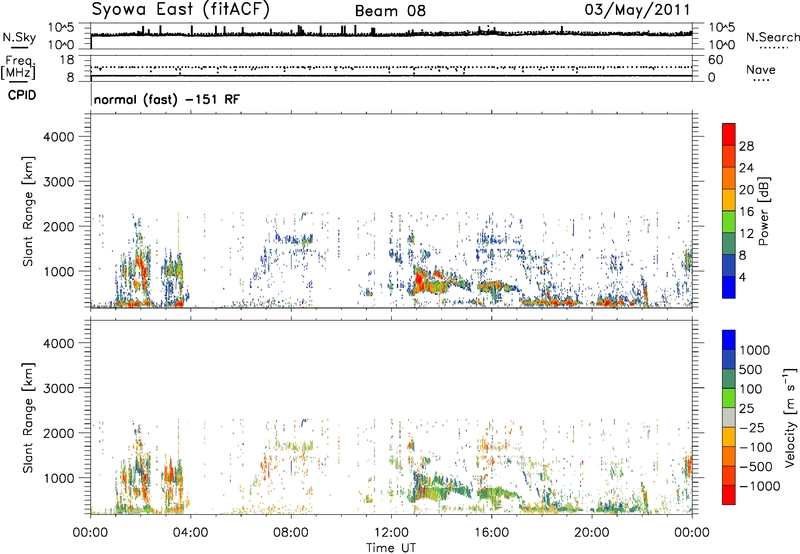Click the "16:00" time axis tick label
This screenshot has width=800, height=554.
pos(491,533)
